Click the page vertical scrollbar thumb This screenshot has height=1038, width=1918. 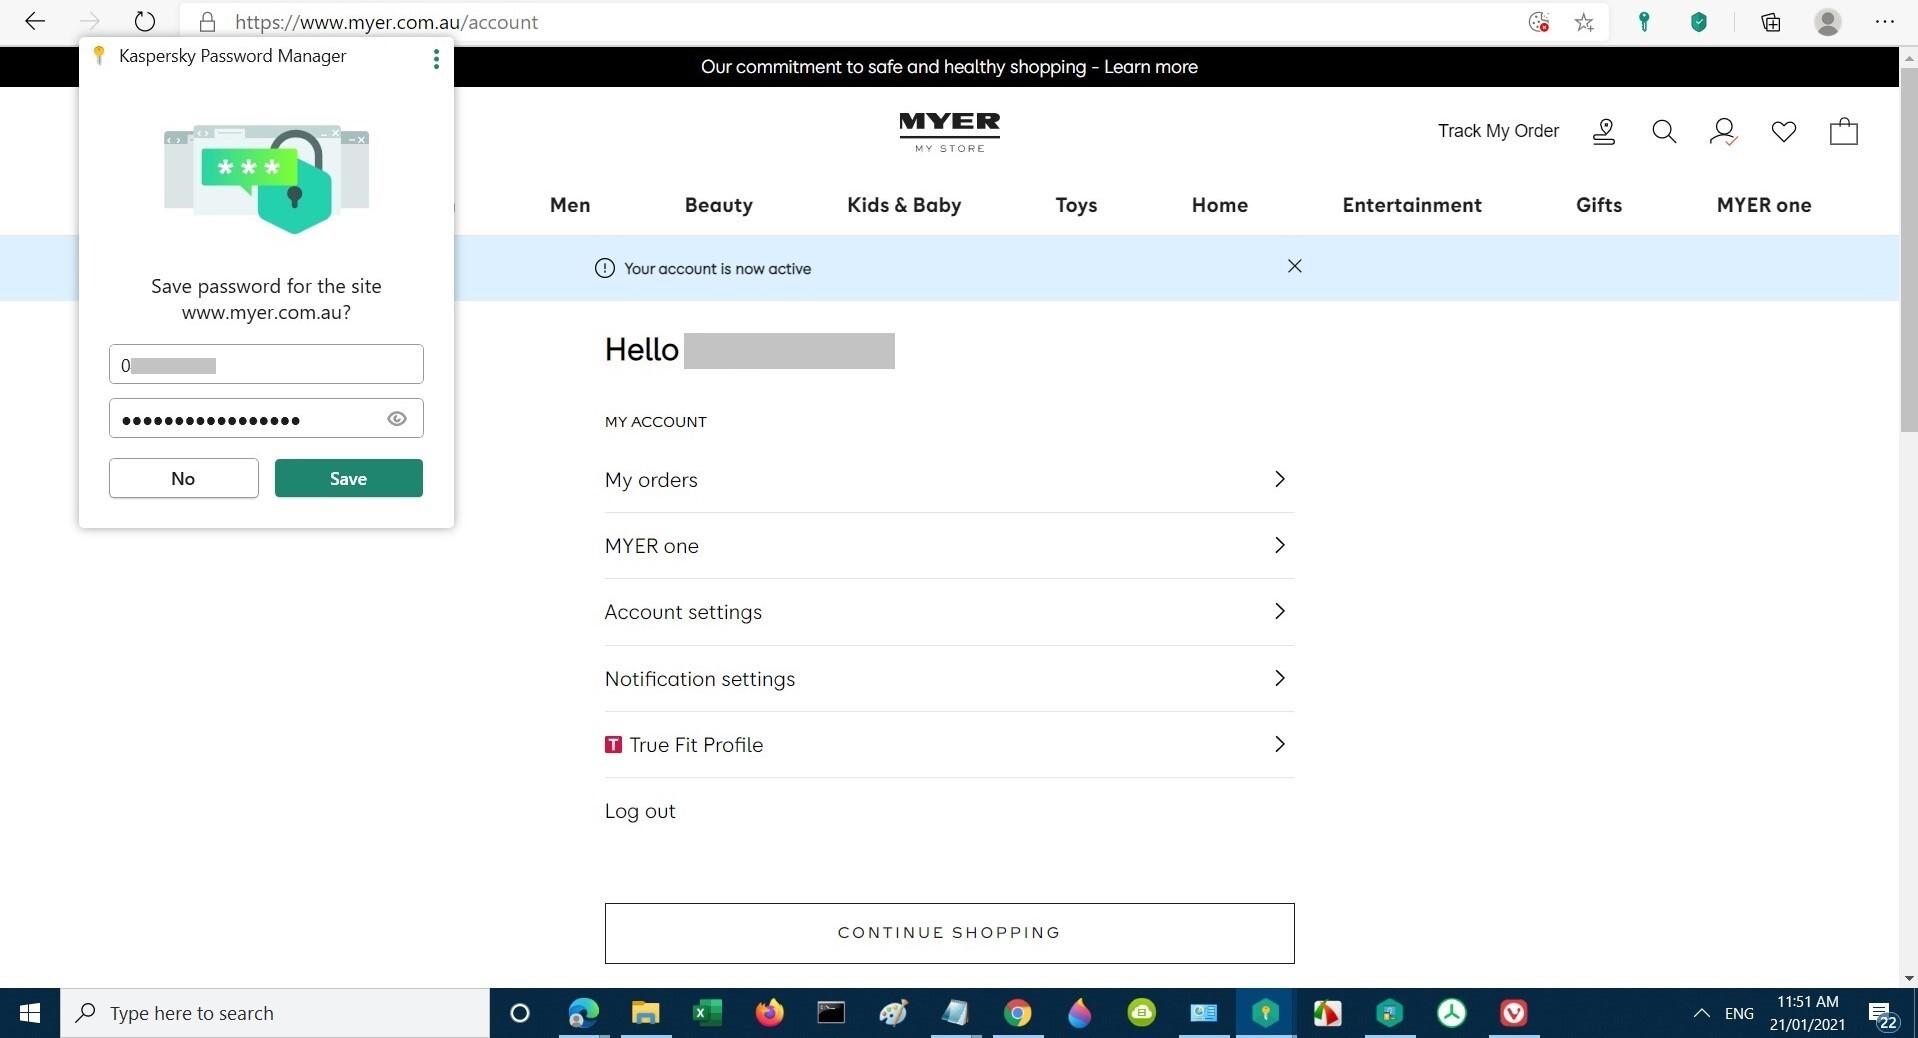[1909, 250]
